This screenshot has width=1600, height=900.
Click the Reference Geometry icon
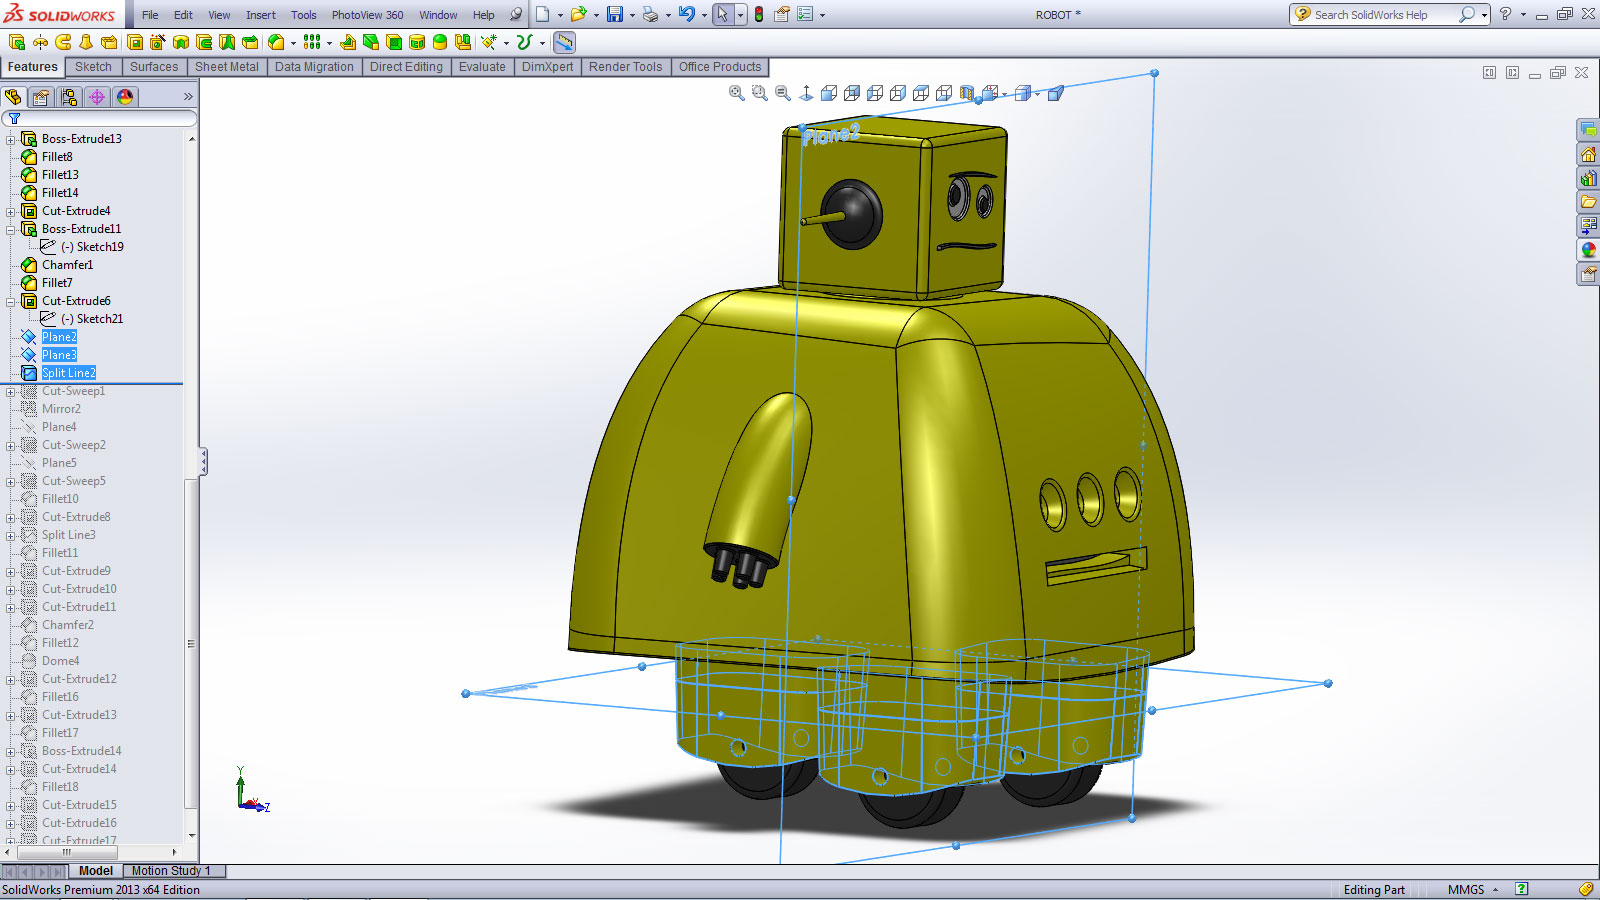coord(488,42)
